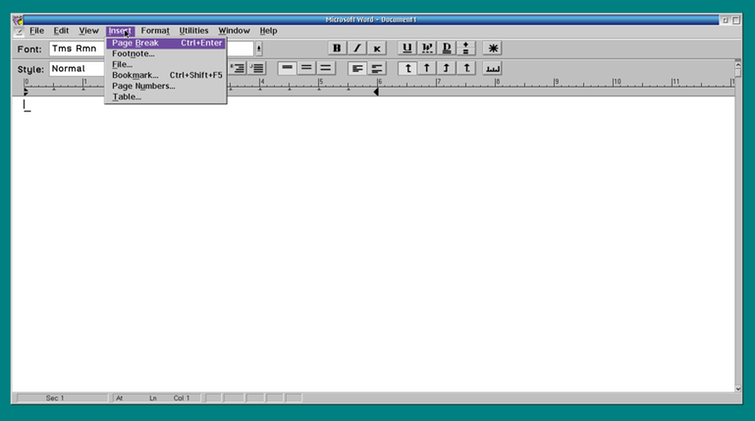Choose Page Numbers... from Insert menu

tap(166, 86)
